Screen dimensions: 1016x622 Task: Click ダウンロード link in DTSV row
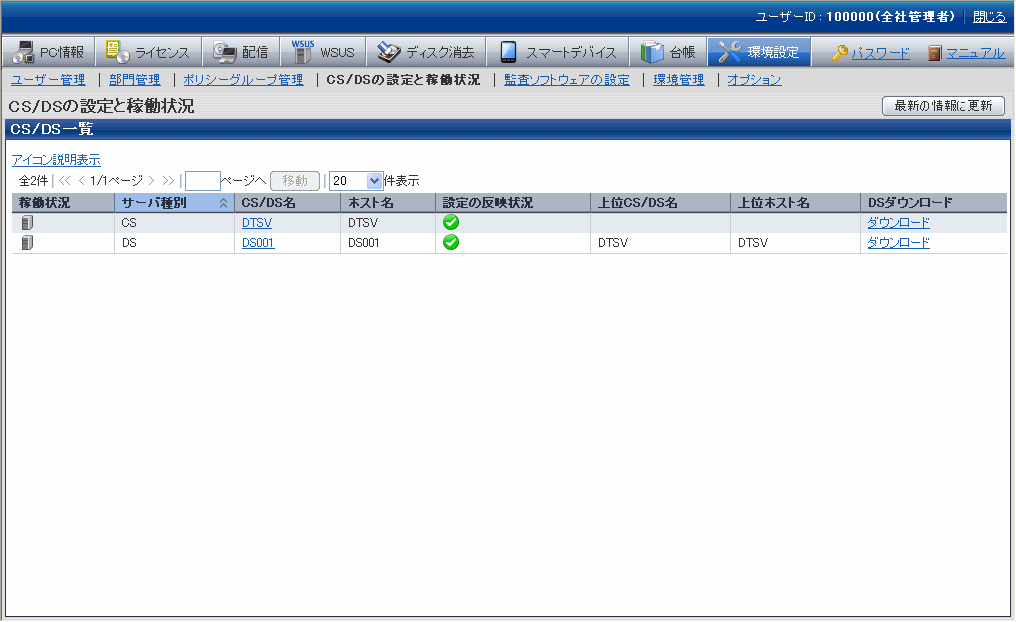tap(898, 223)
